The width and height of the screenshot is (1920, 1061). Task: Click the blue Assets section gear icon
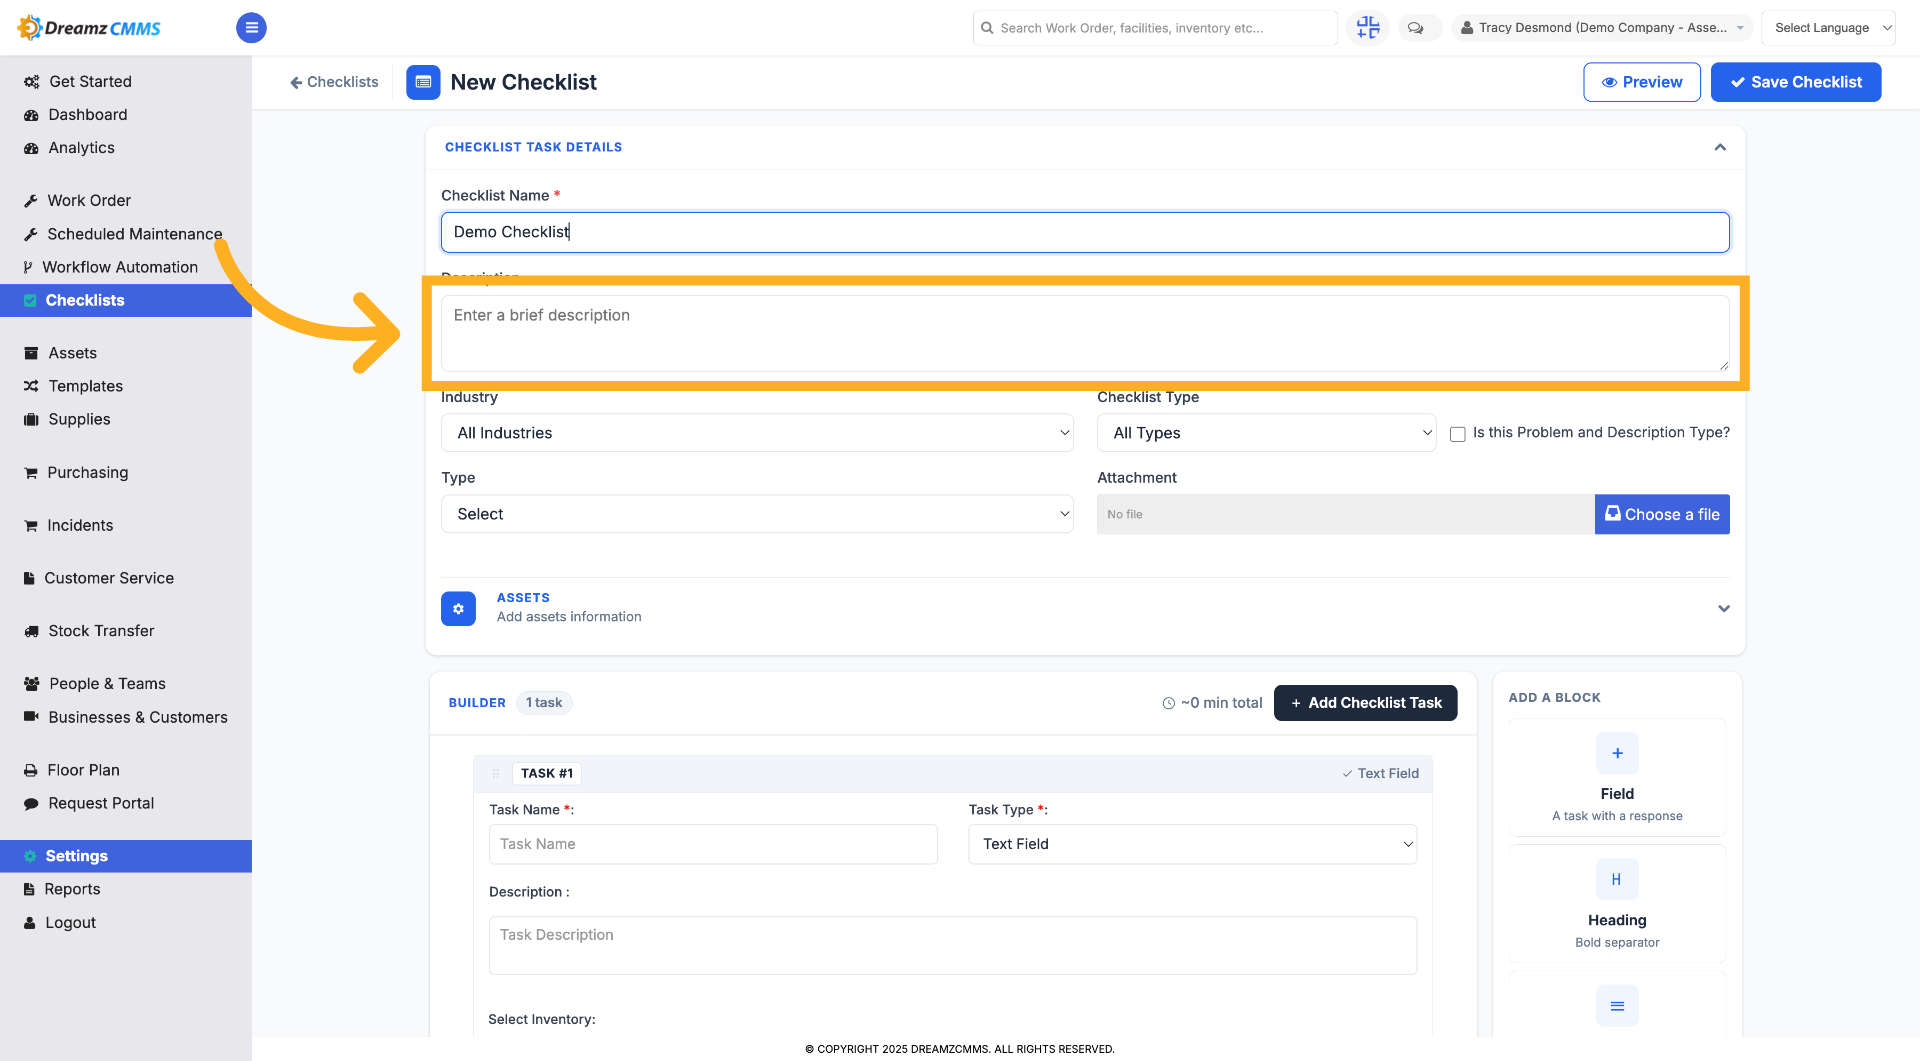(458, 609)
